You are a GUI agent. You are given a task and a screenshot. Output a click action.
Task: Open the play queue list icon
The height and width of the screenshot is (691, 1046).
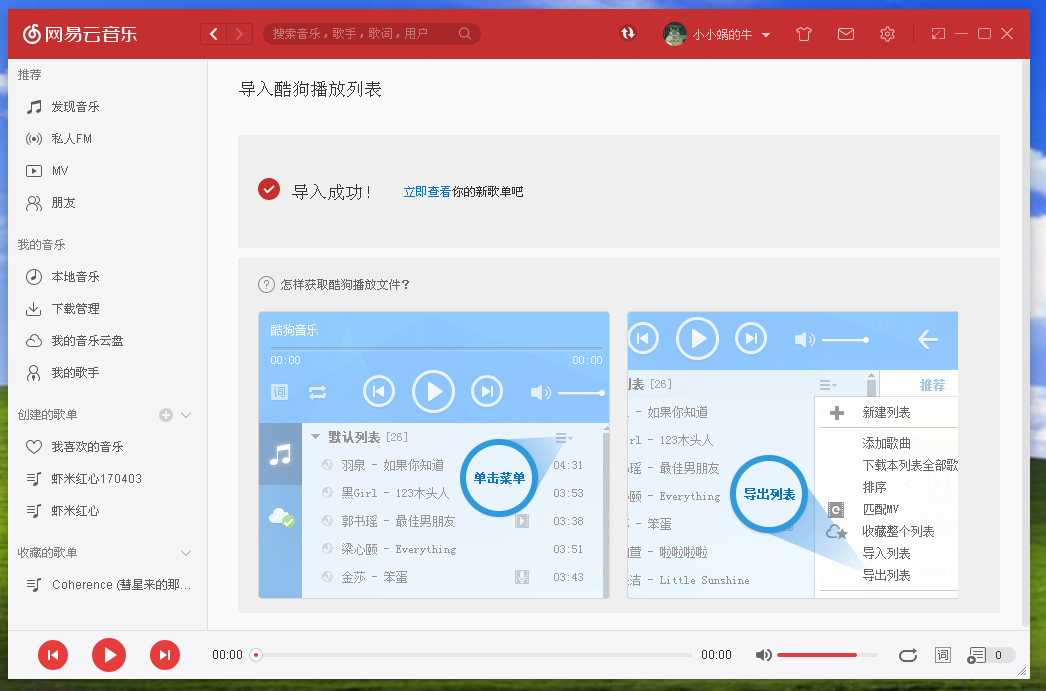click(976, 655)
